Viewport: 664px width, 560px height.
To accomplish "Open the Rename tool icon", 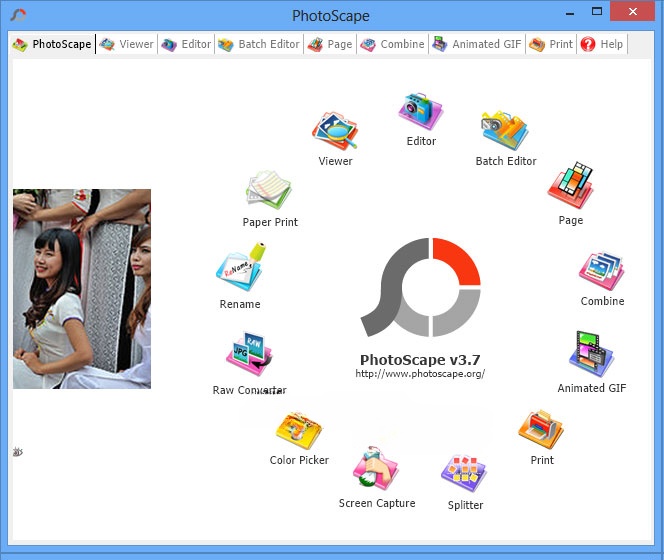I will coord(241,267).
